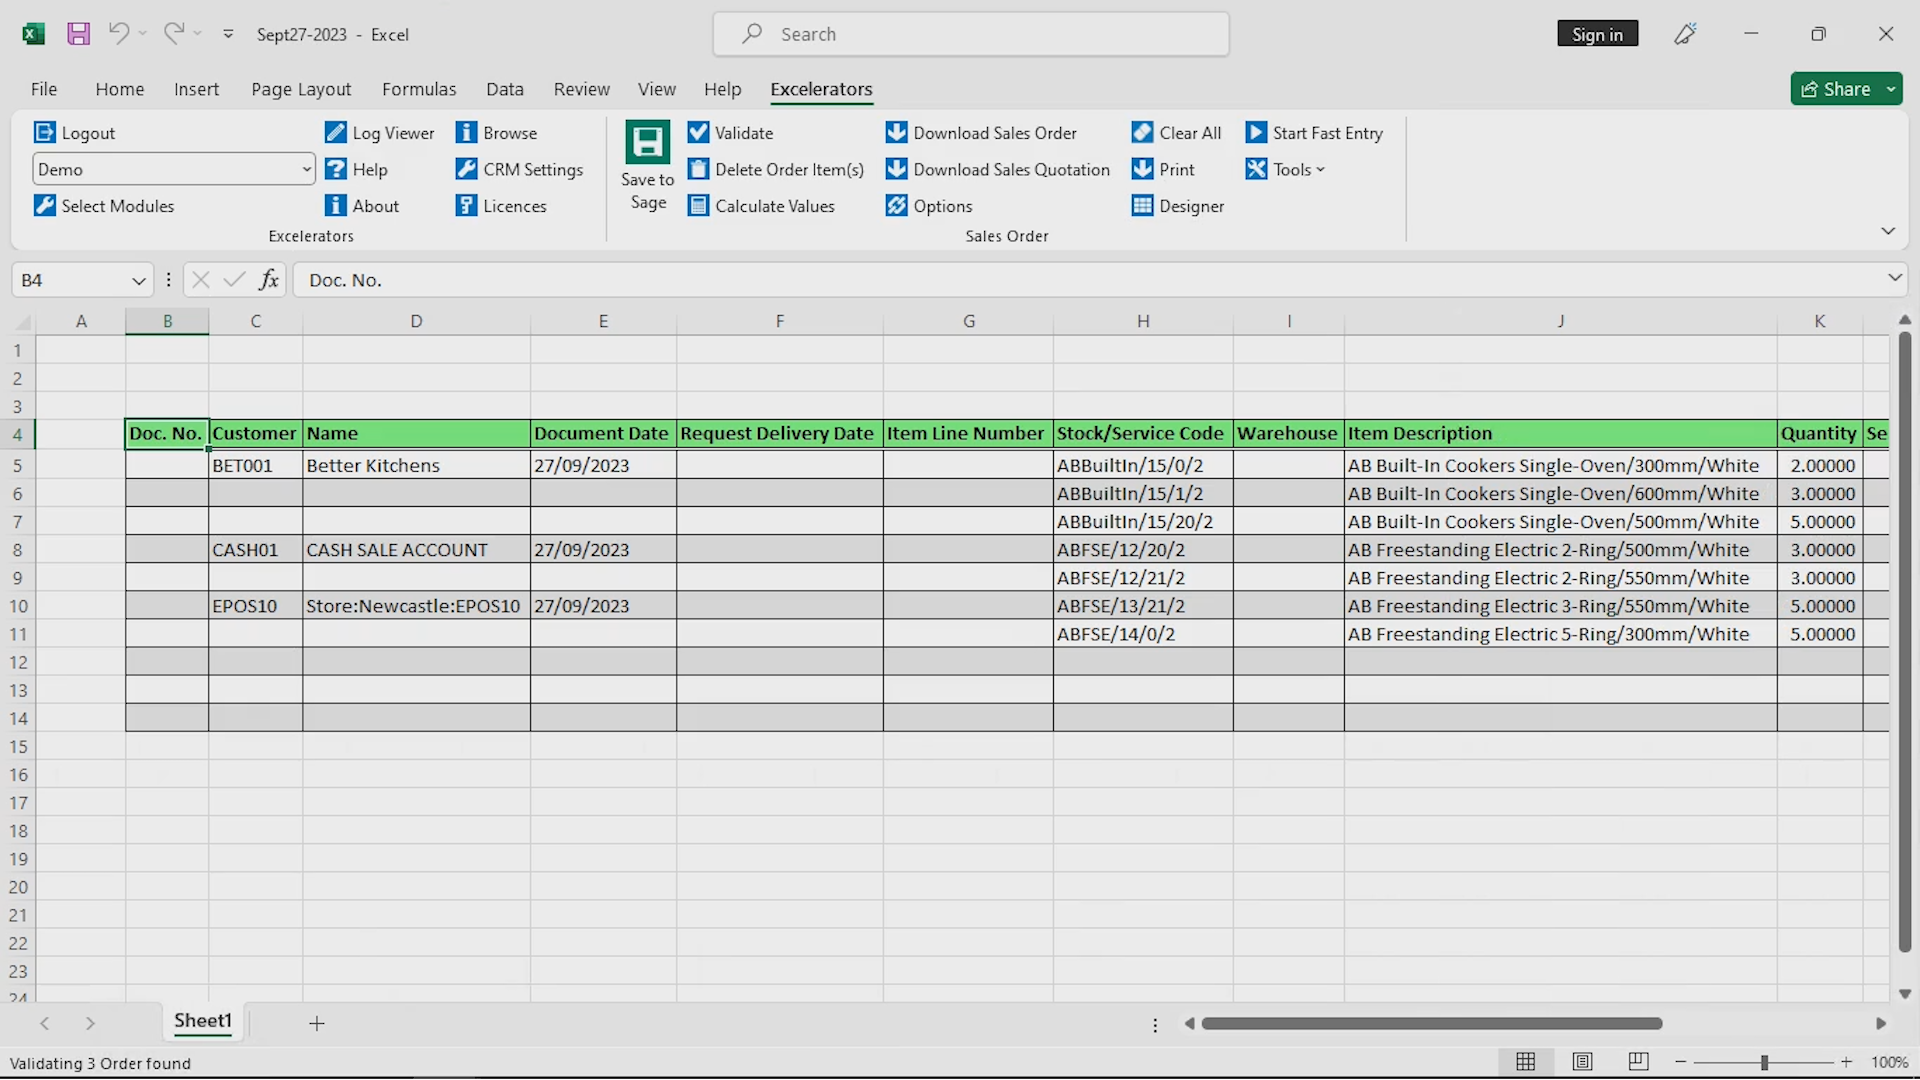Click Clear All

click(x=1176, y=133)
